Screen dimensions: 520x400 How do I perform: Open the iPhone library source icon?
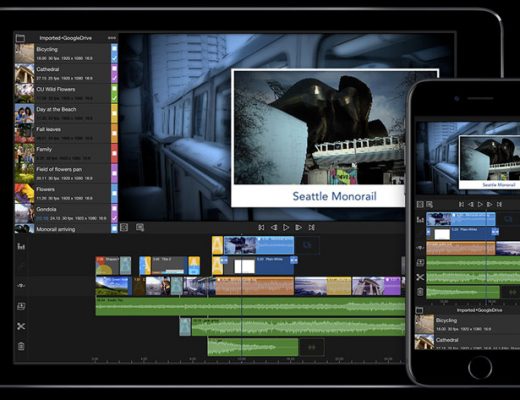click(x=419, y=310)
